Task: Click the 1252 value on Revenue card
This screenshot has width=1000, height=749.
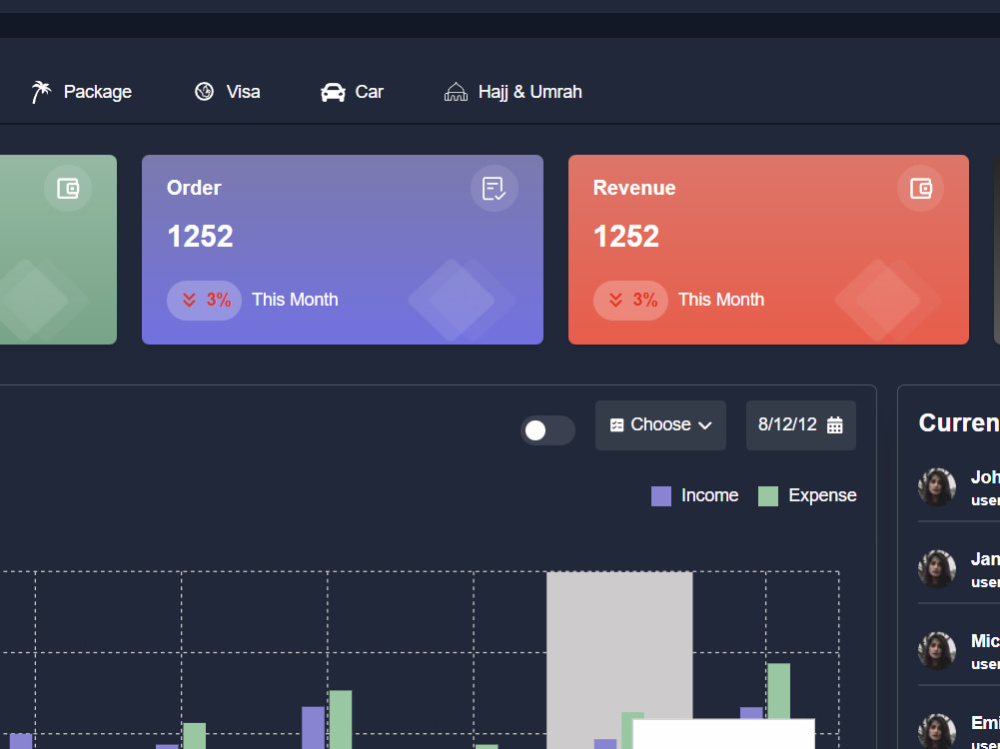Action: [626, 237]
